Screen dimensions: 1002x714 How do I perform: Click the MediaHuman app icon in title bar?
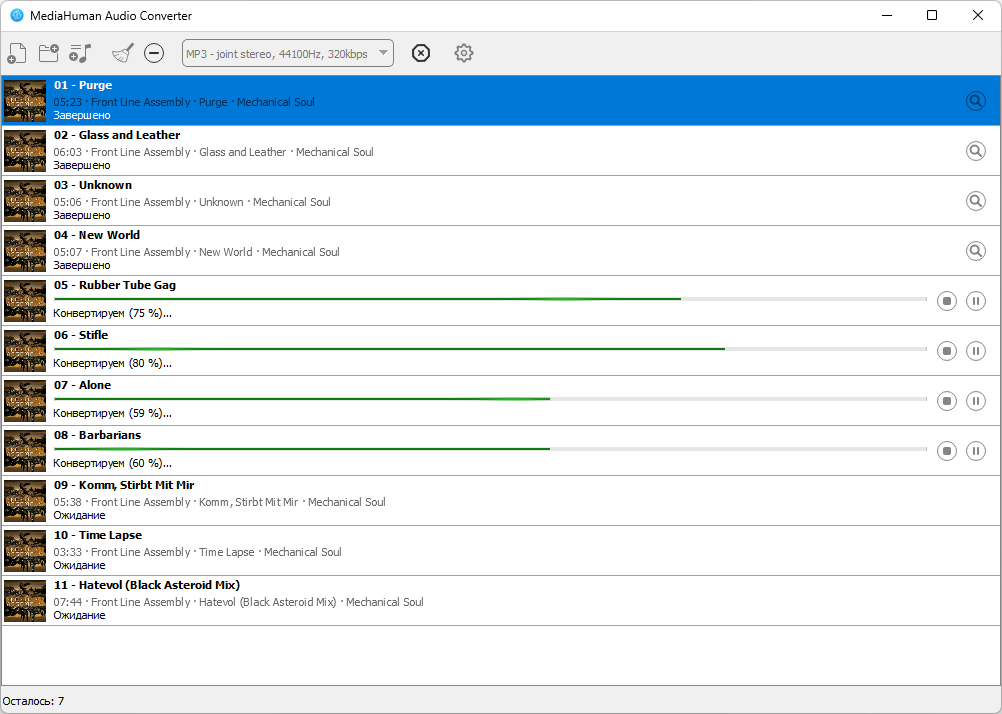17,15
